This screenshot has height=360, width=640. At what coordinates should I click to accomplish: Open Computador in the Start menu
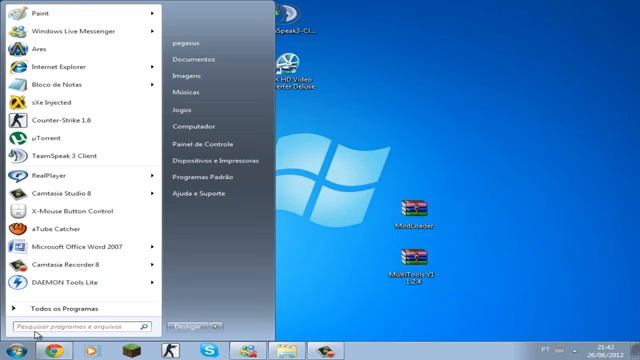tap(193, 127)
